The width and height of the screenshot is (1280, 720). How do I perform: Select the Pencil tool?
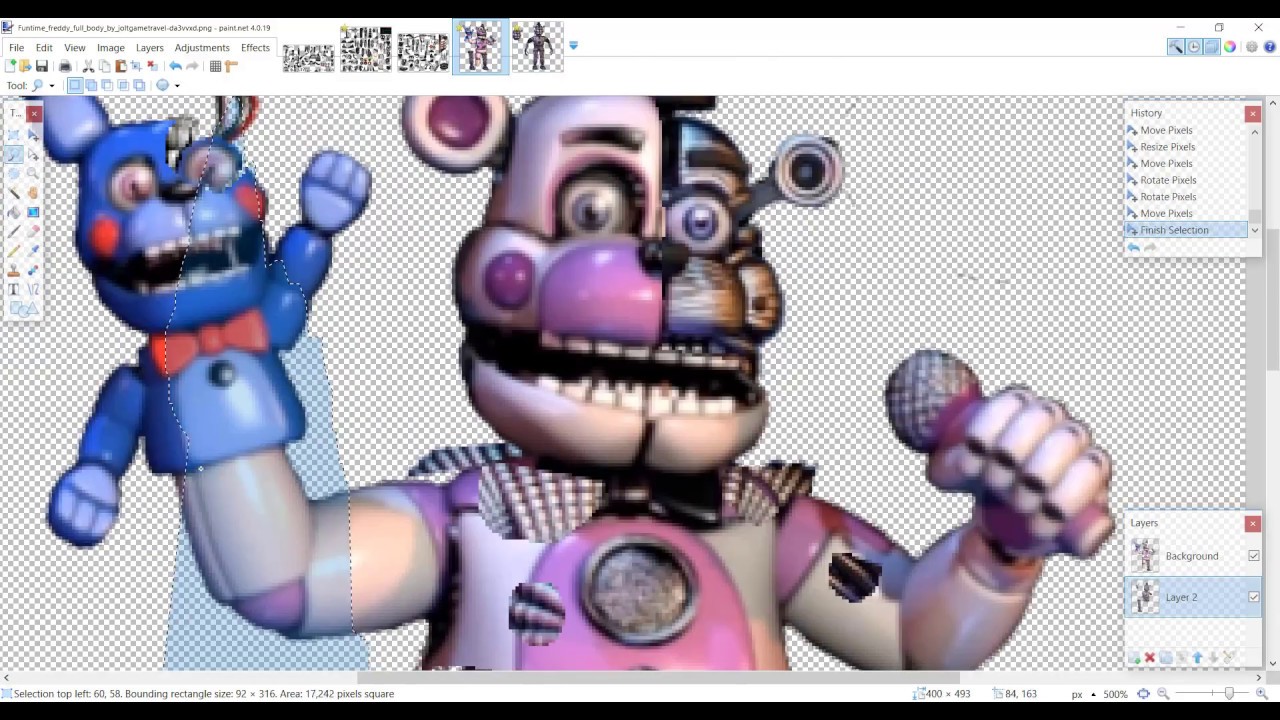[x=14, y=250]
